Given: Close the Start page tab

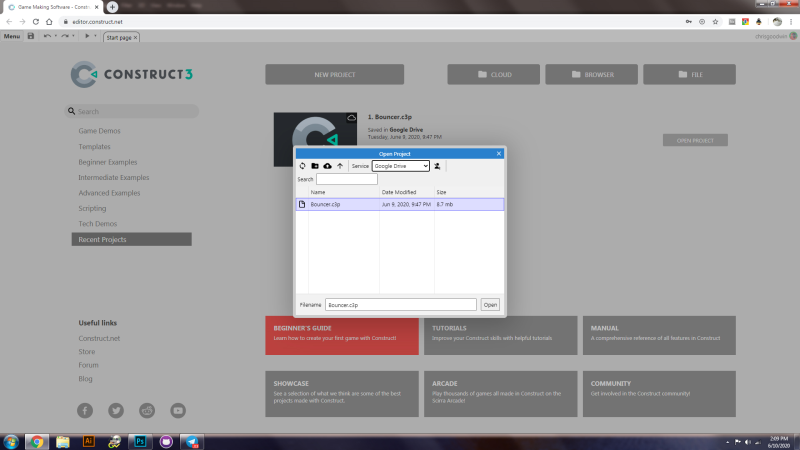Looking at the screenshot, I should point(135,37).
